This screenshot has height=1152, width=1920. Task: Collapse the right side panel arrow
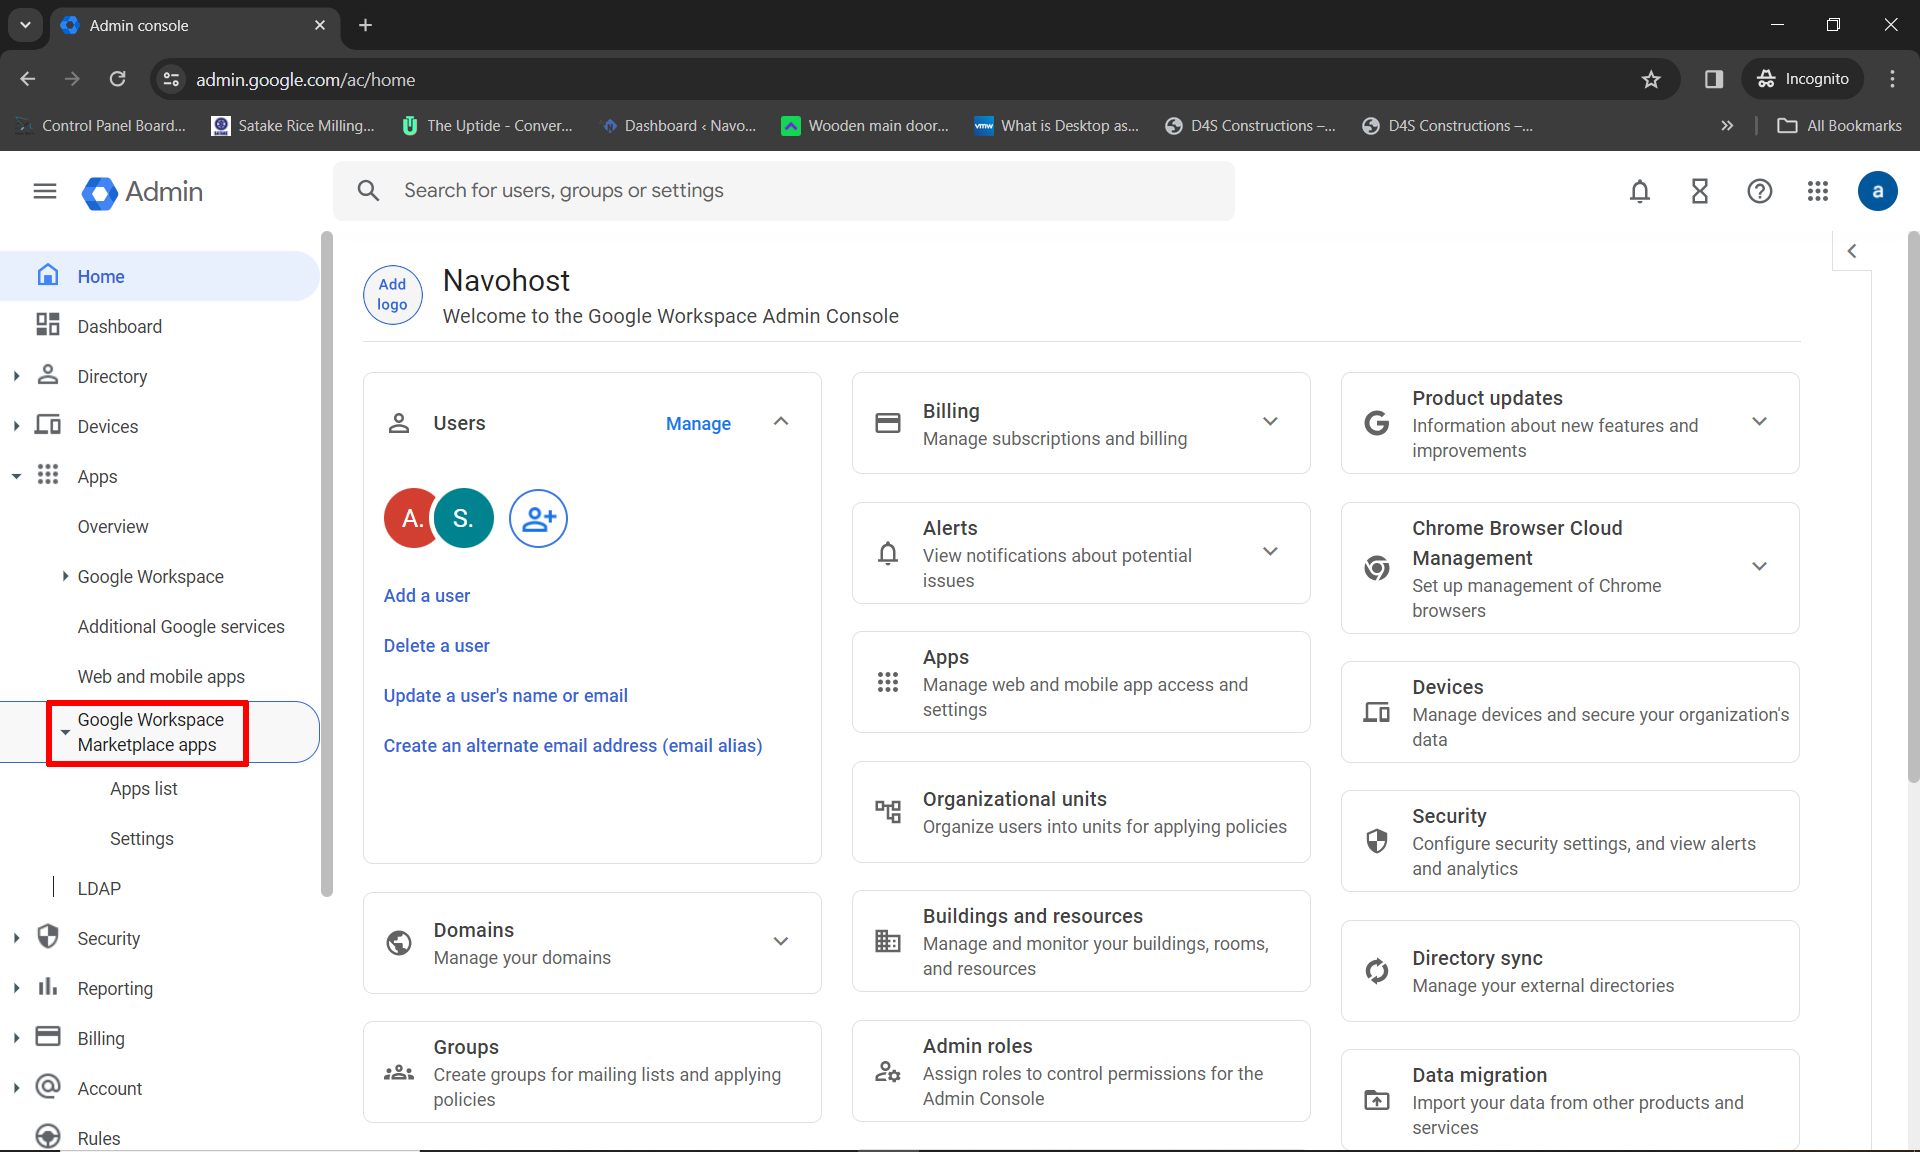1852,251
